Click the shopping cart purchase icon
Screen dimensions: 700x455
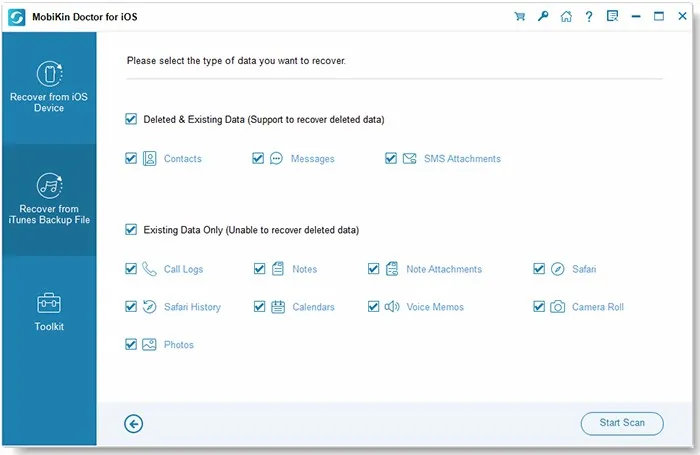[x=519, y=16]
